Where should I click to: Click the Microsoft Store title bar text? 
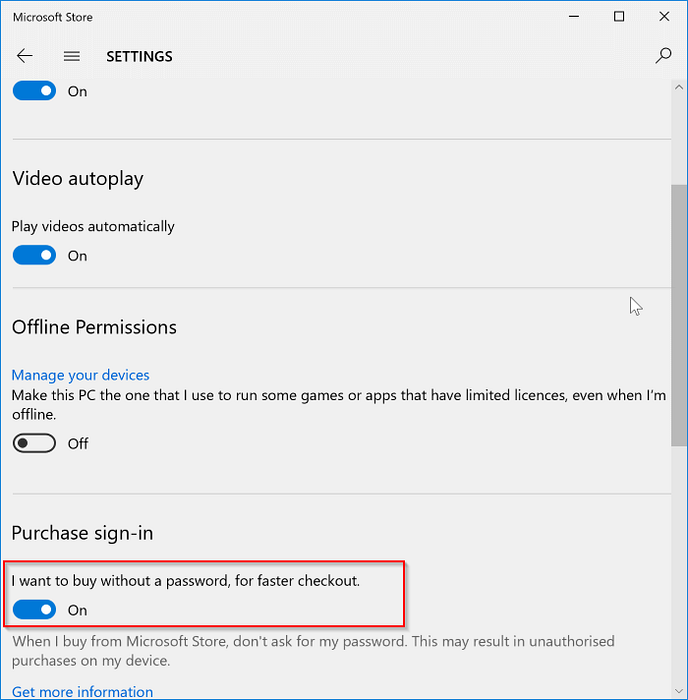click(51, 17)
